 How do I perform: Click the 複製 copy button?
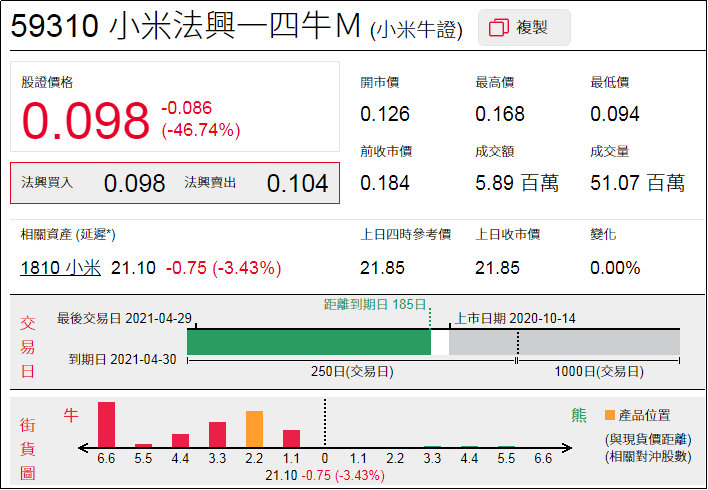[x=524, y=28]
